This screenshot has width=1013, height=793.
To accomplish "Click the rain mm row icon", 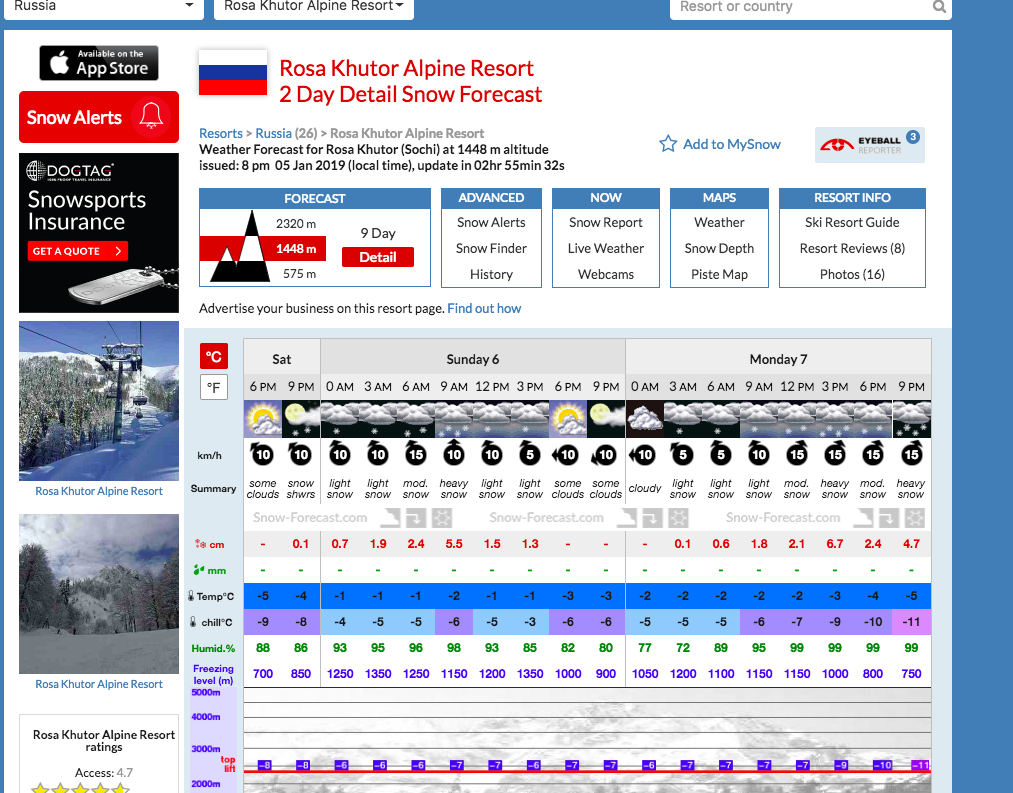I will [x=199, y=570].
